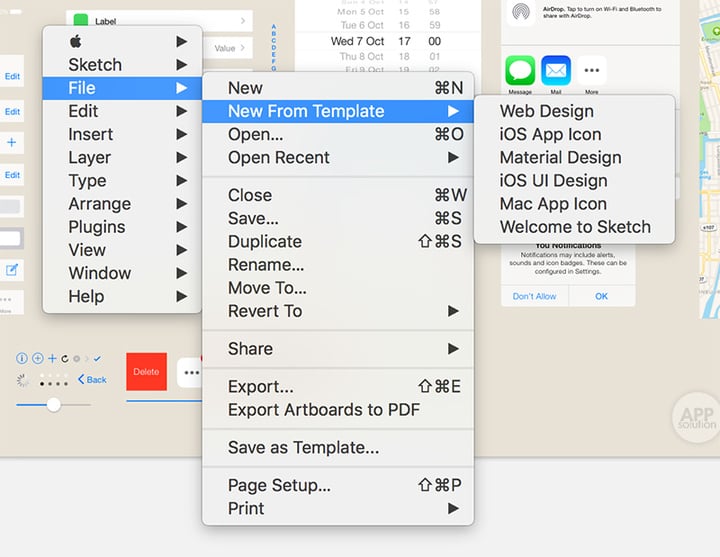
Task: Expand the Sketch menu arrow
Action: (x=182, y=64)
